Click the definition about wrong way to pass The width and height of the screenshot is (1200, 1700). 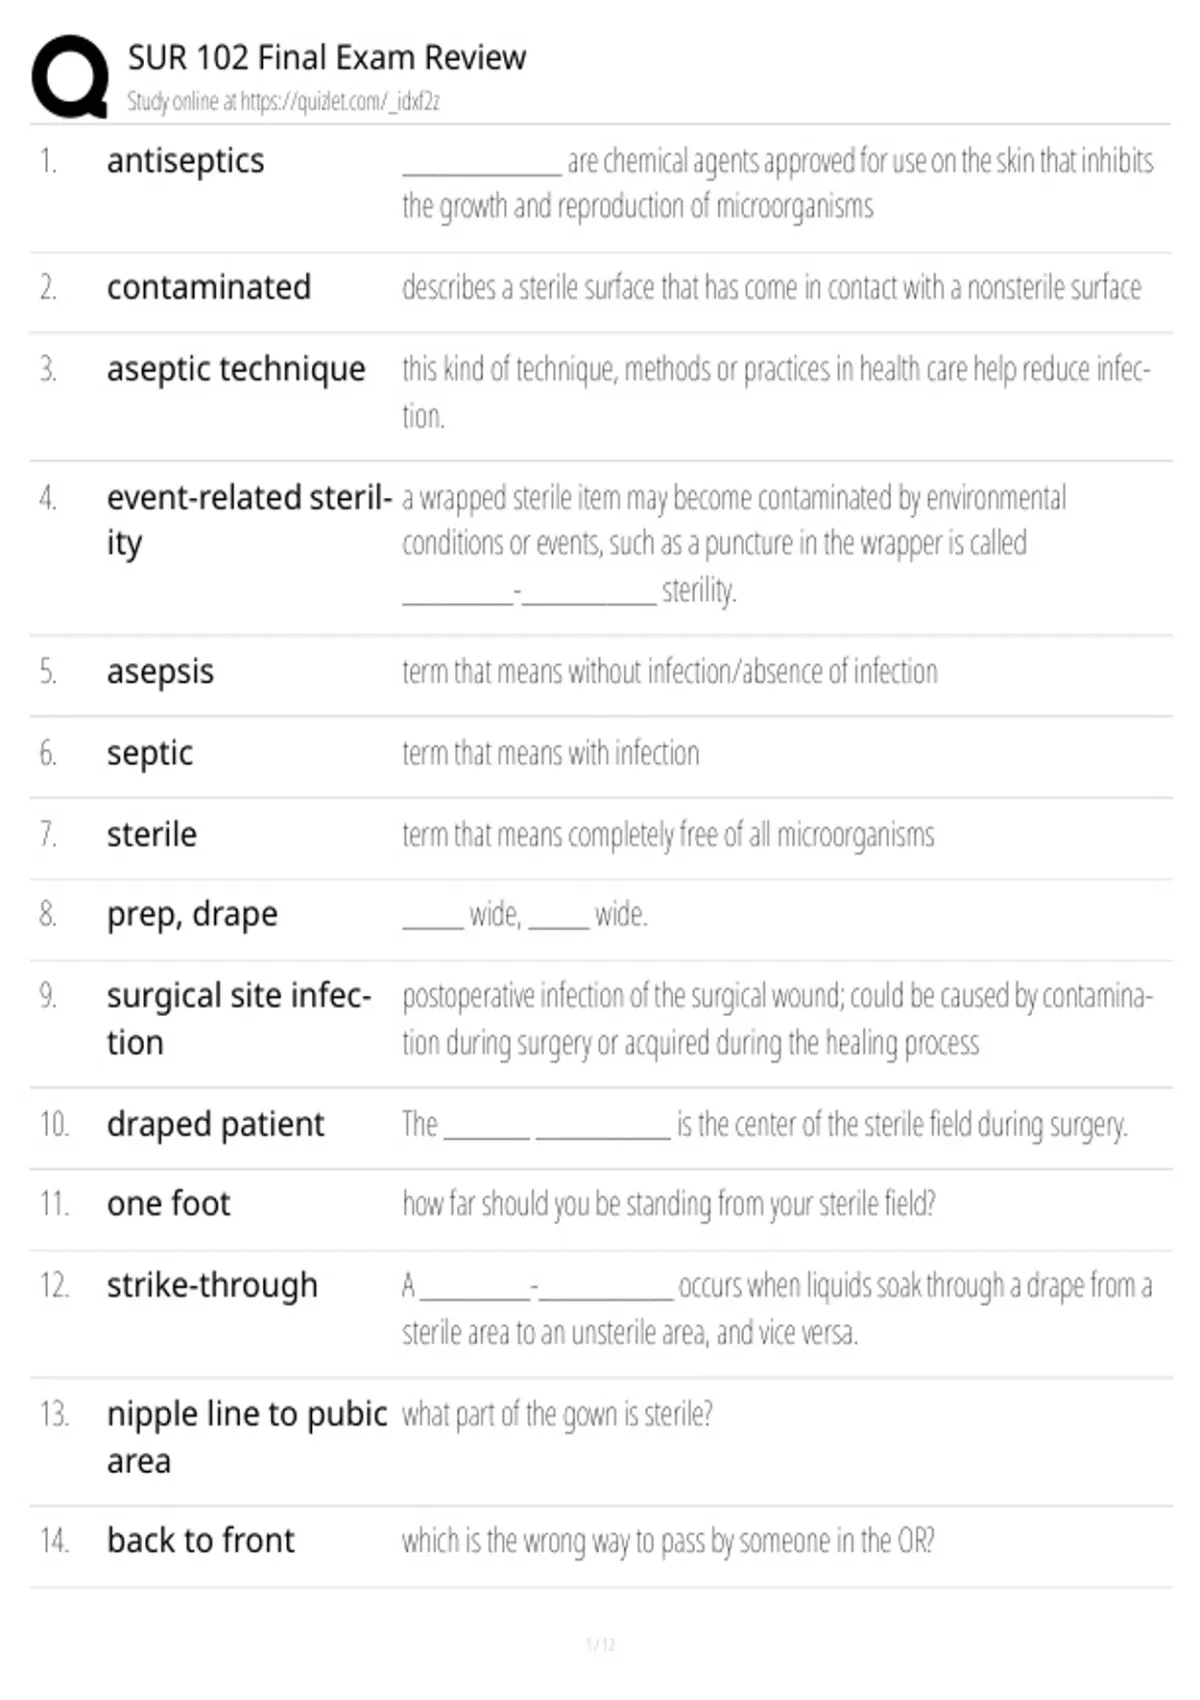pyautogui.click(x=668, y=1541)
